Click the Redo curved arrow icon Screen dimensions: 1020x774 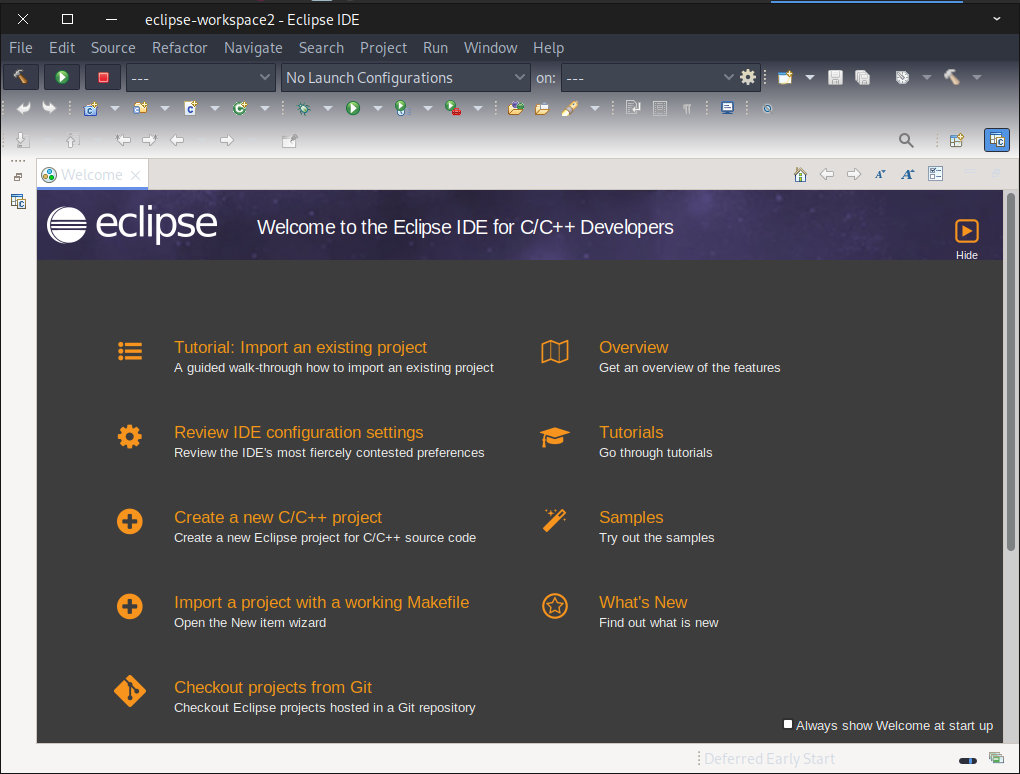coord(49,108)
